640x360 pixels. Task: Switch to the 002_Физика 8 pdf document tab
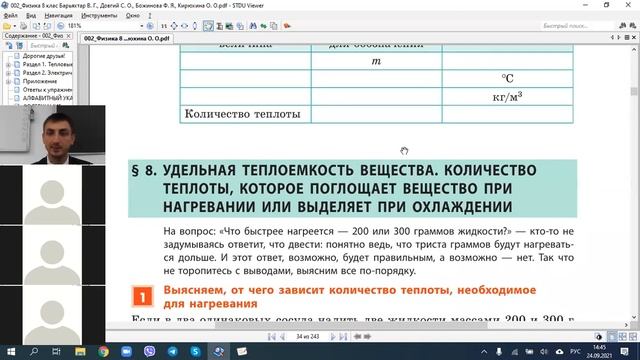pyautogui.click(x=127, y=38)
